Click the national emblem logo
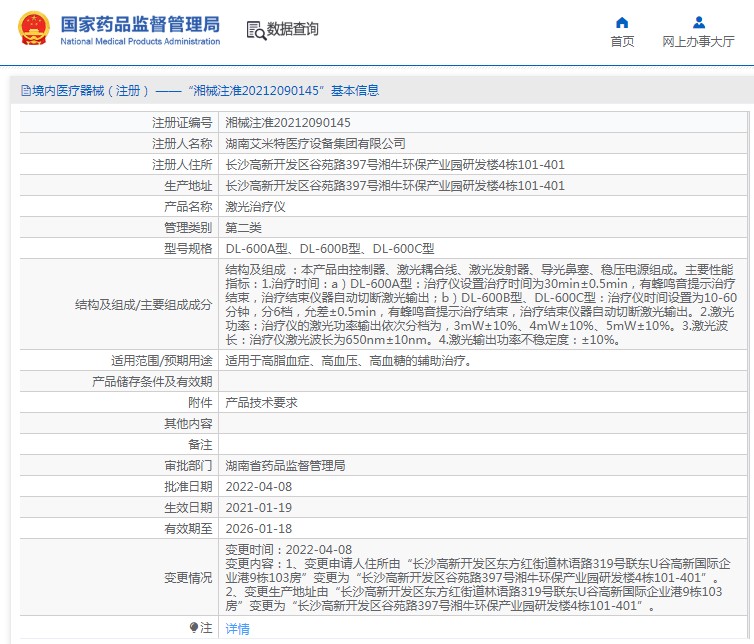The width and height of the screenshot is (754, 644). (34, 29)
